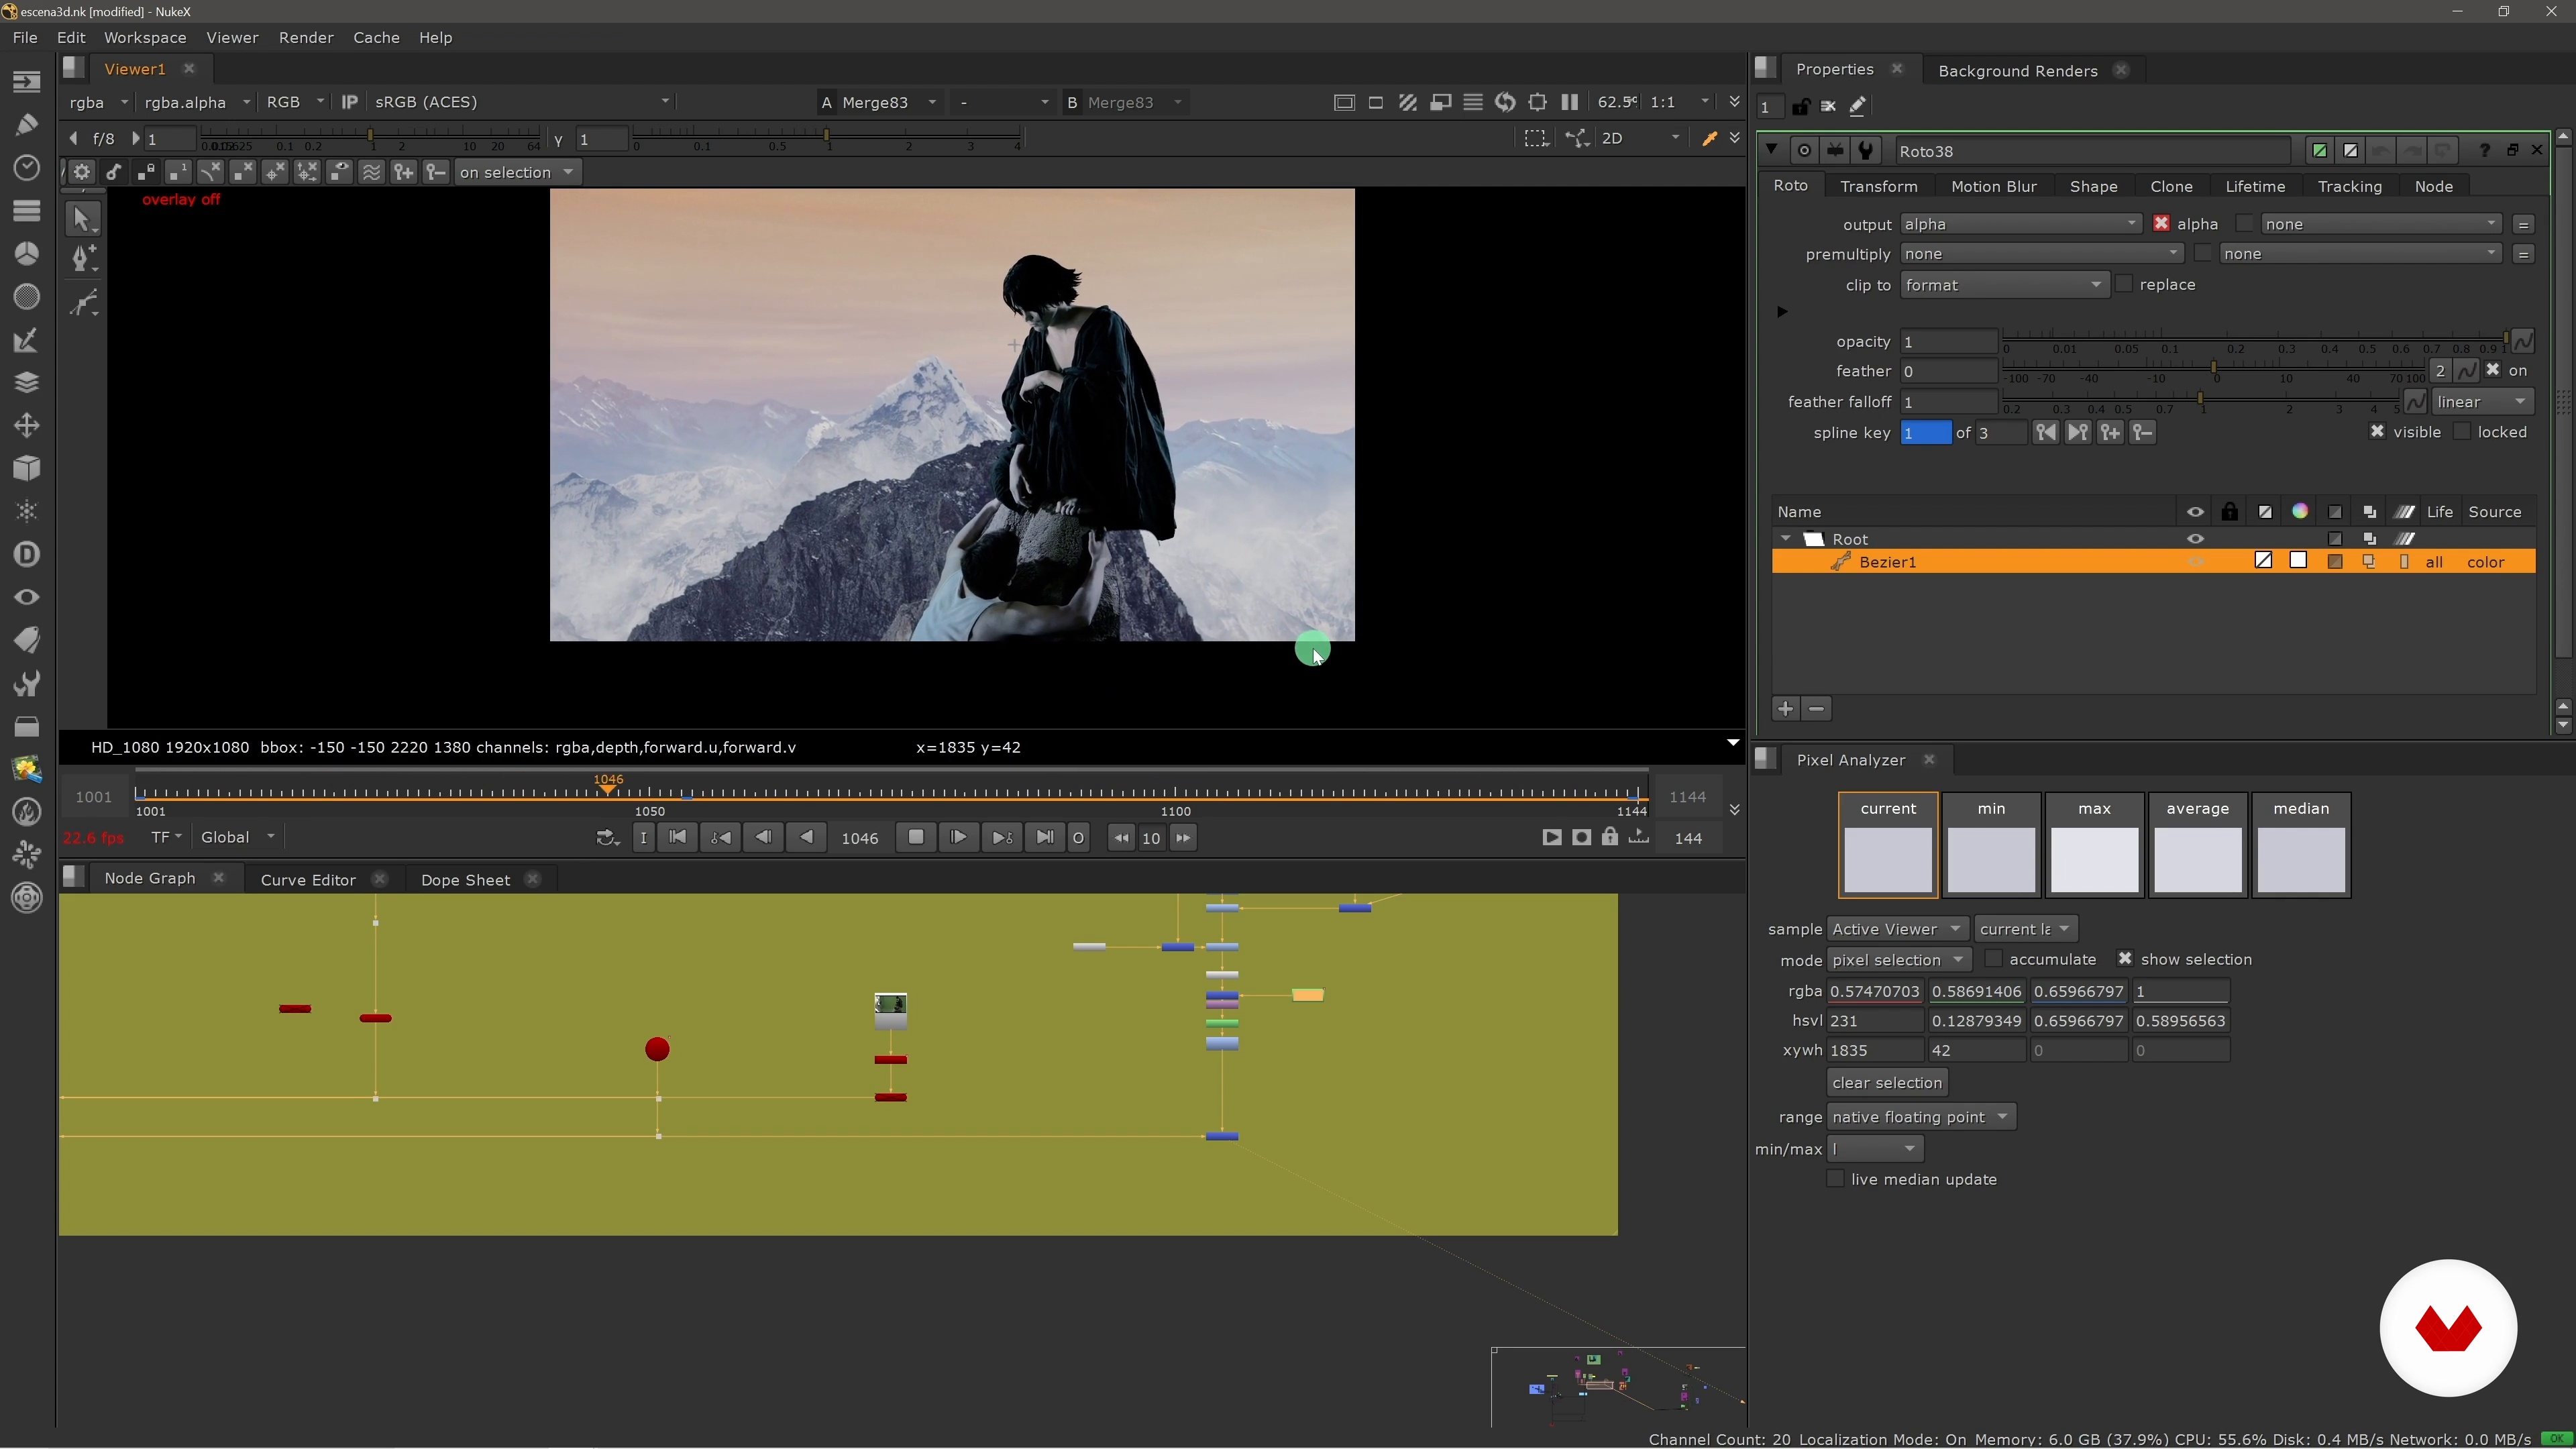Click the Roto38 node help question icon
2576x1449 pixels.
coord(2484,151)
